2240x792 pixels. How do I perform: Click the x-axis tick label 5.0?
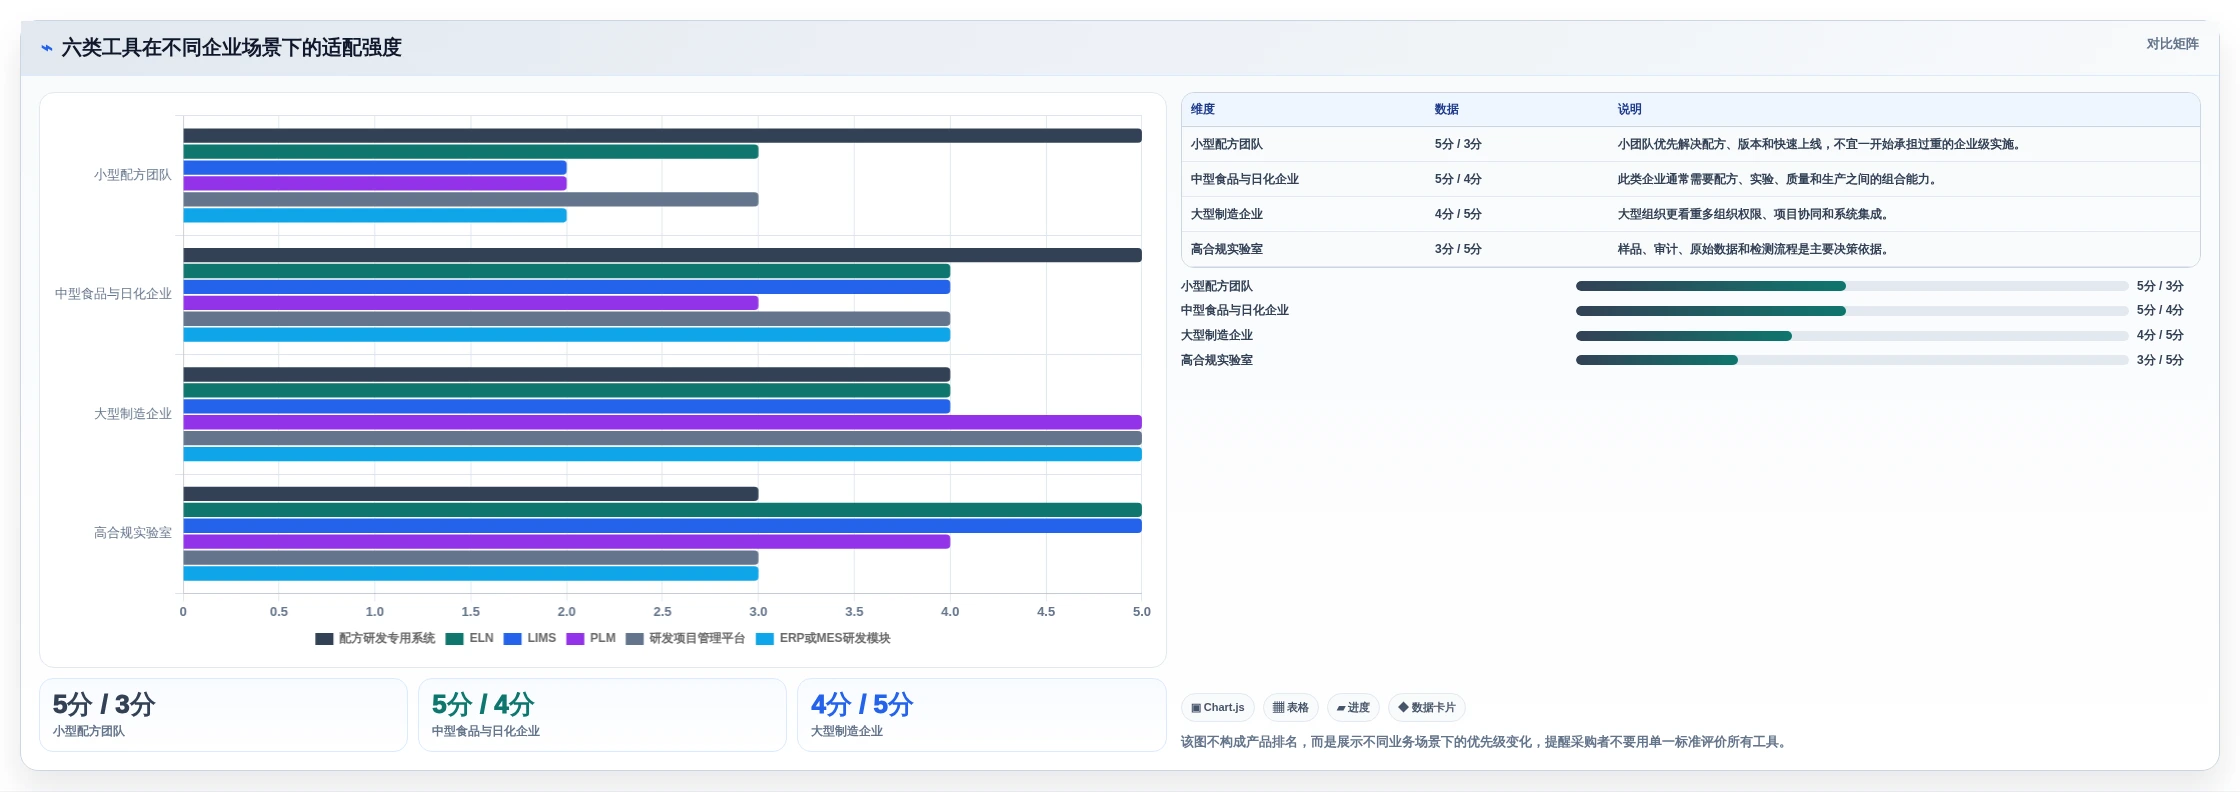(1142, 612)
